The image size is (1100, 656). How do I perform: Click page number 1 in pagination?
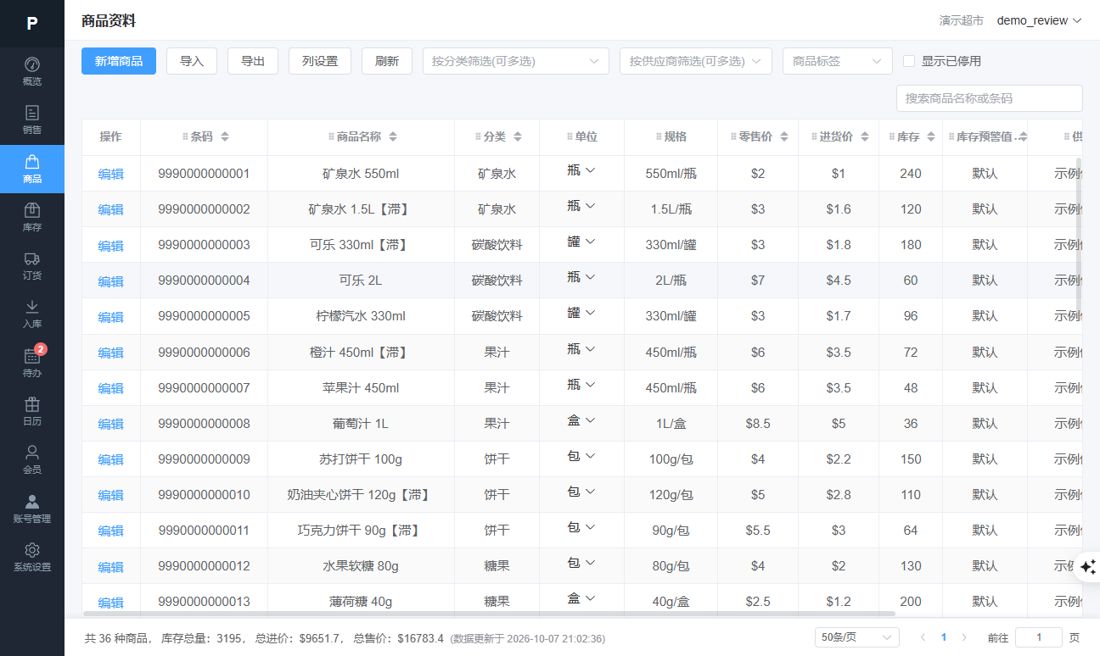pos(944,637)
